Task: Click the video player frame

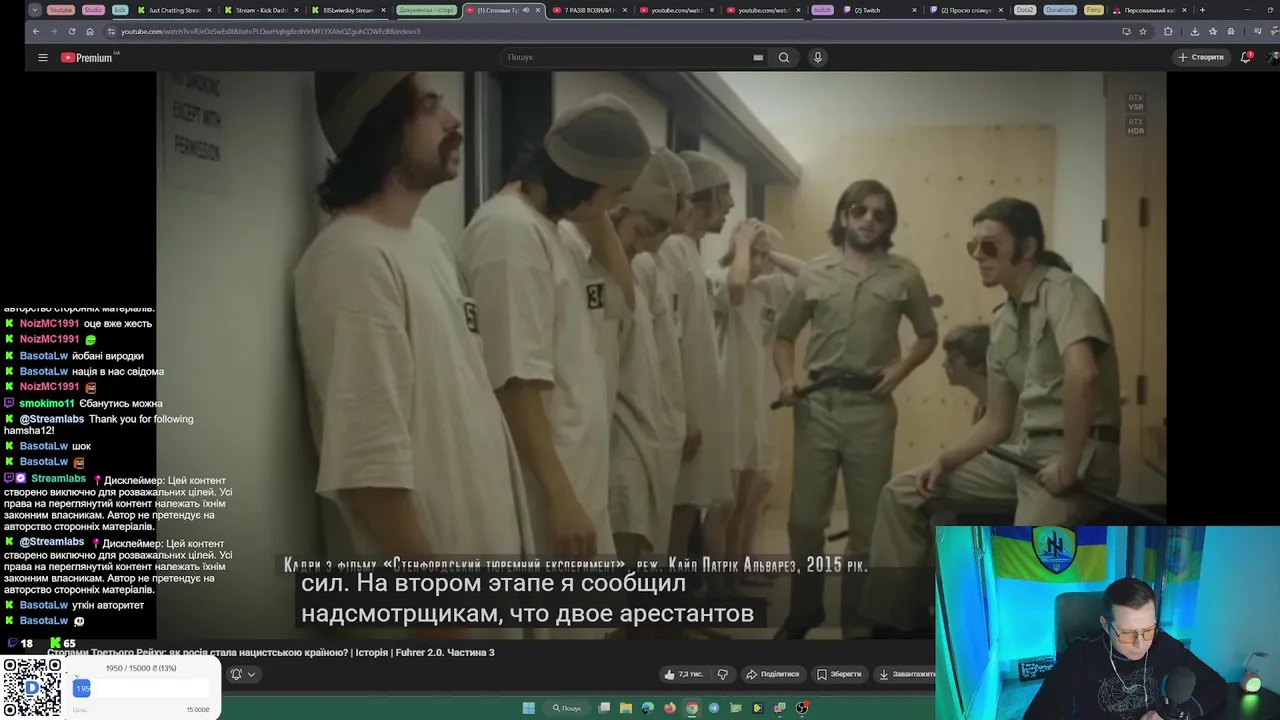Action: point(661,355)
